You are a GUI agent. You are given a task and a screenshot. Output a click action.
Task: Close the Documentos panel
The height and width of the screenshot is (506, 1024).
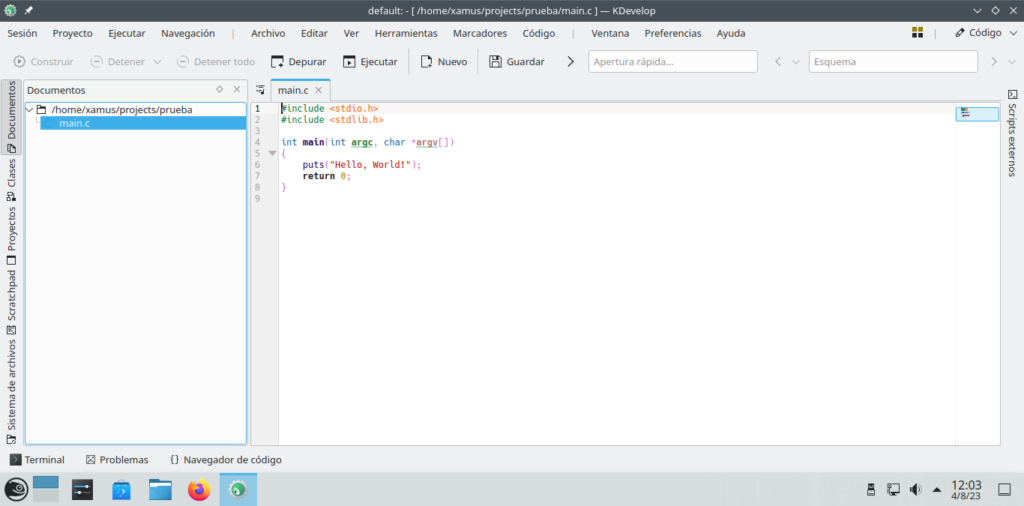(x=237, y=89)
